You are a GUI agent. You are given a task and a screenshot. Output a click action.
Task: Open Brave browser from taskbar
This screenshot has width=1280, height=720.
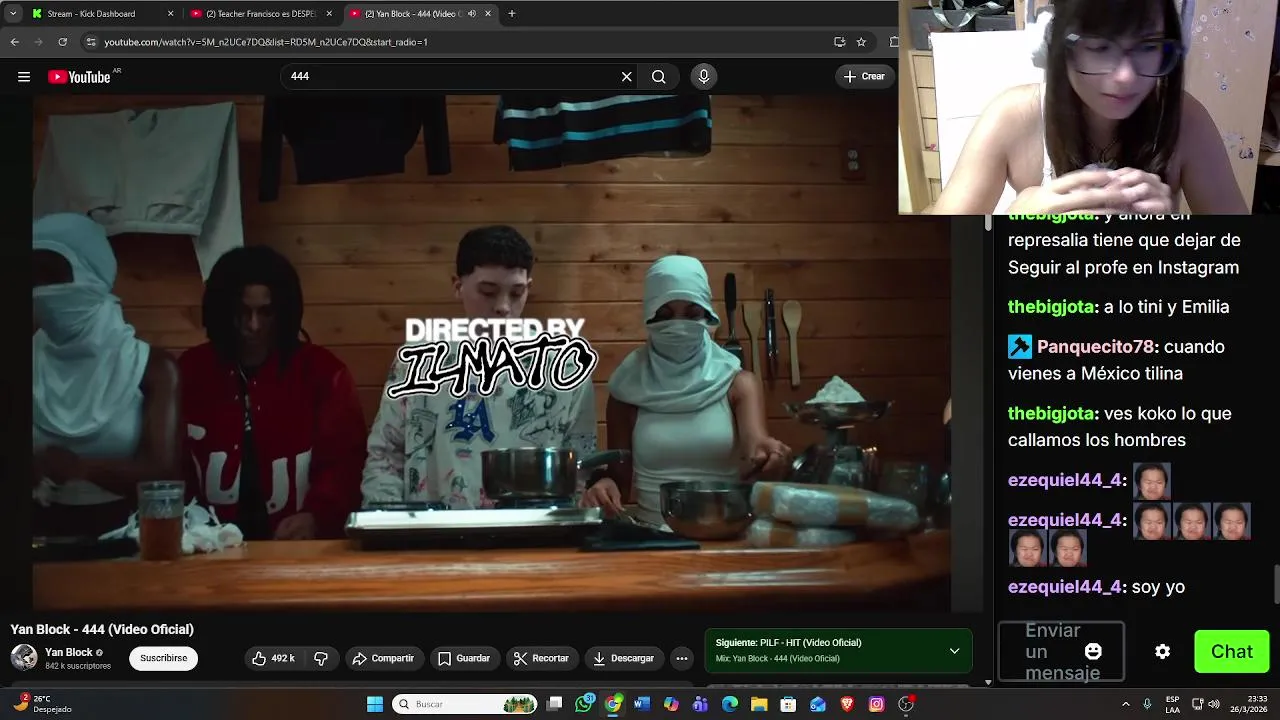pos(847,704)
